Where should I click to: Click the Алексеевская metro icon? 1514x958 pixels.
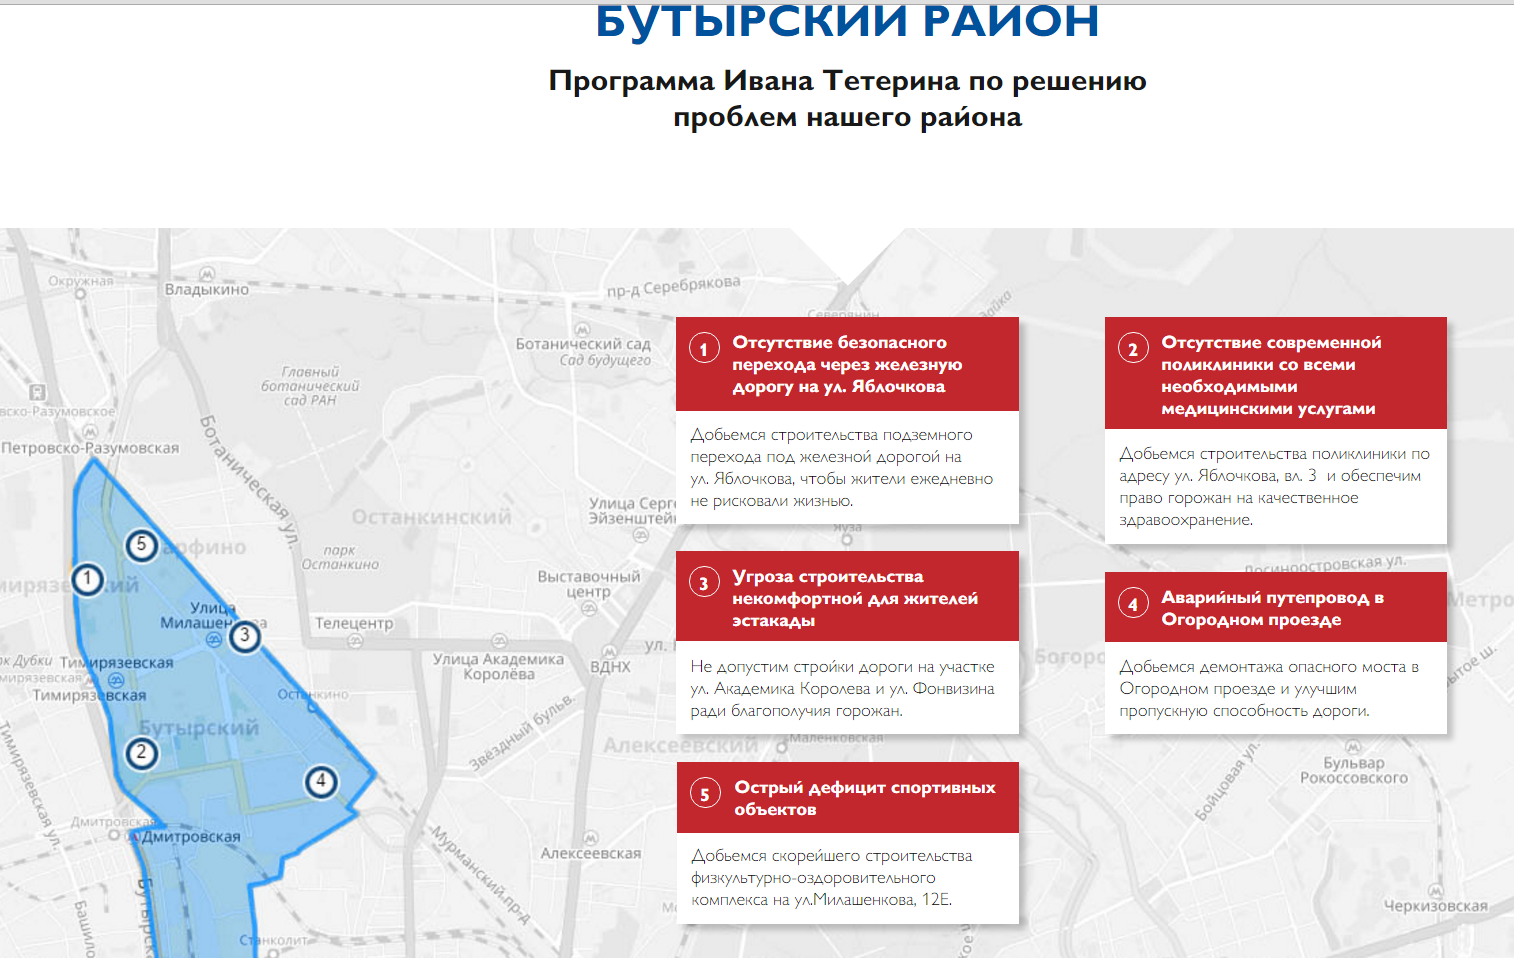click(x=590, y=838)
